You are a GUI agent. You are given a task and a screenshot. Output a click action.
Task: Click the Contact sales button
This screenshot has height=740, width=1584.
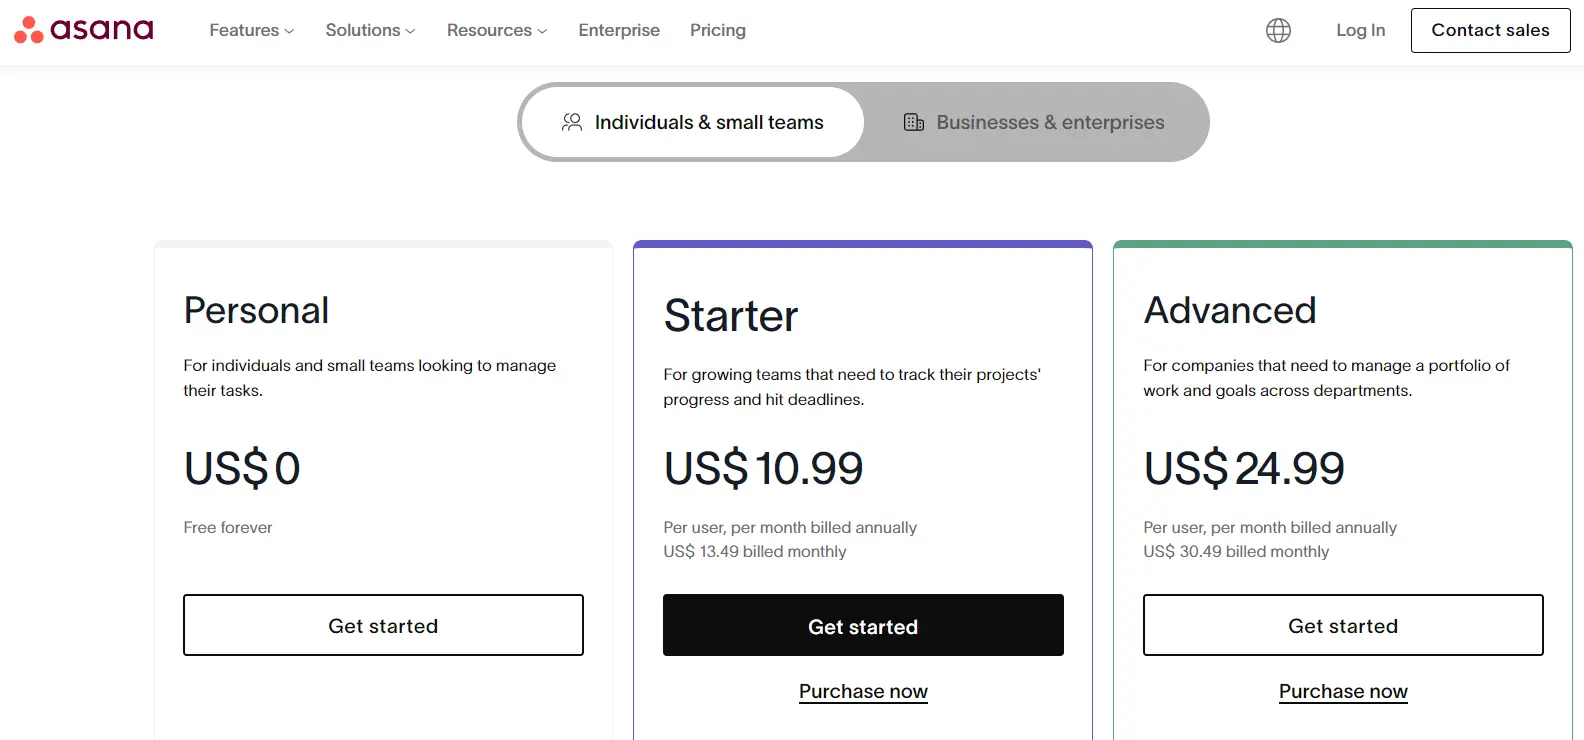[x=1490, y=30]
